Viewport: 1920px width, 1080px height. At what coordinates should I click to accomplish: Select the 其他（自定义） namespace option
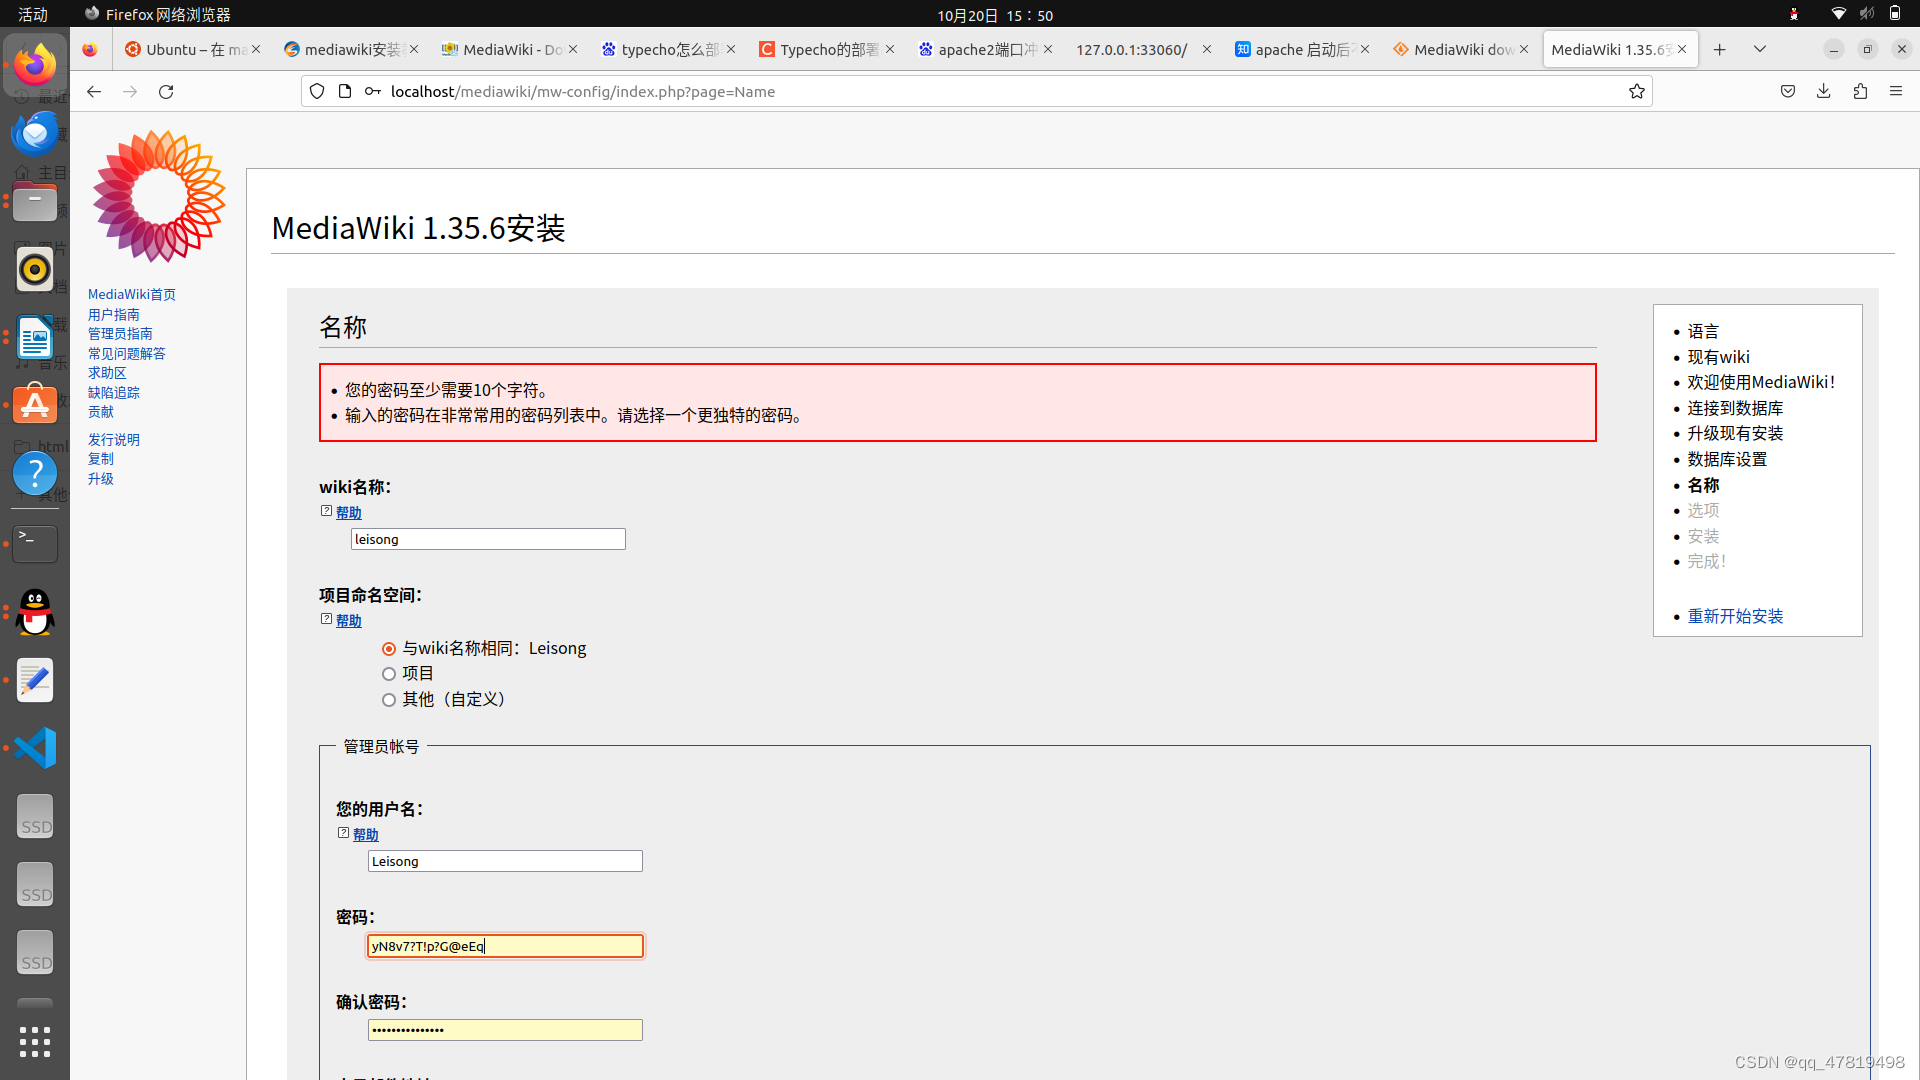coord(389,699)
